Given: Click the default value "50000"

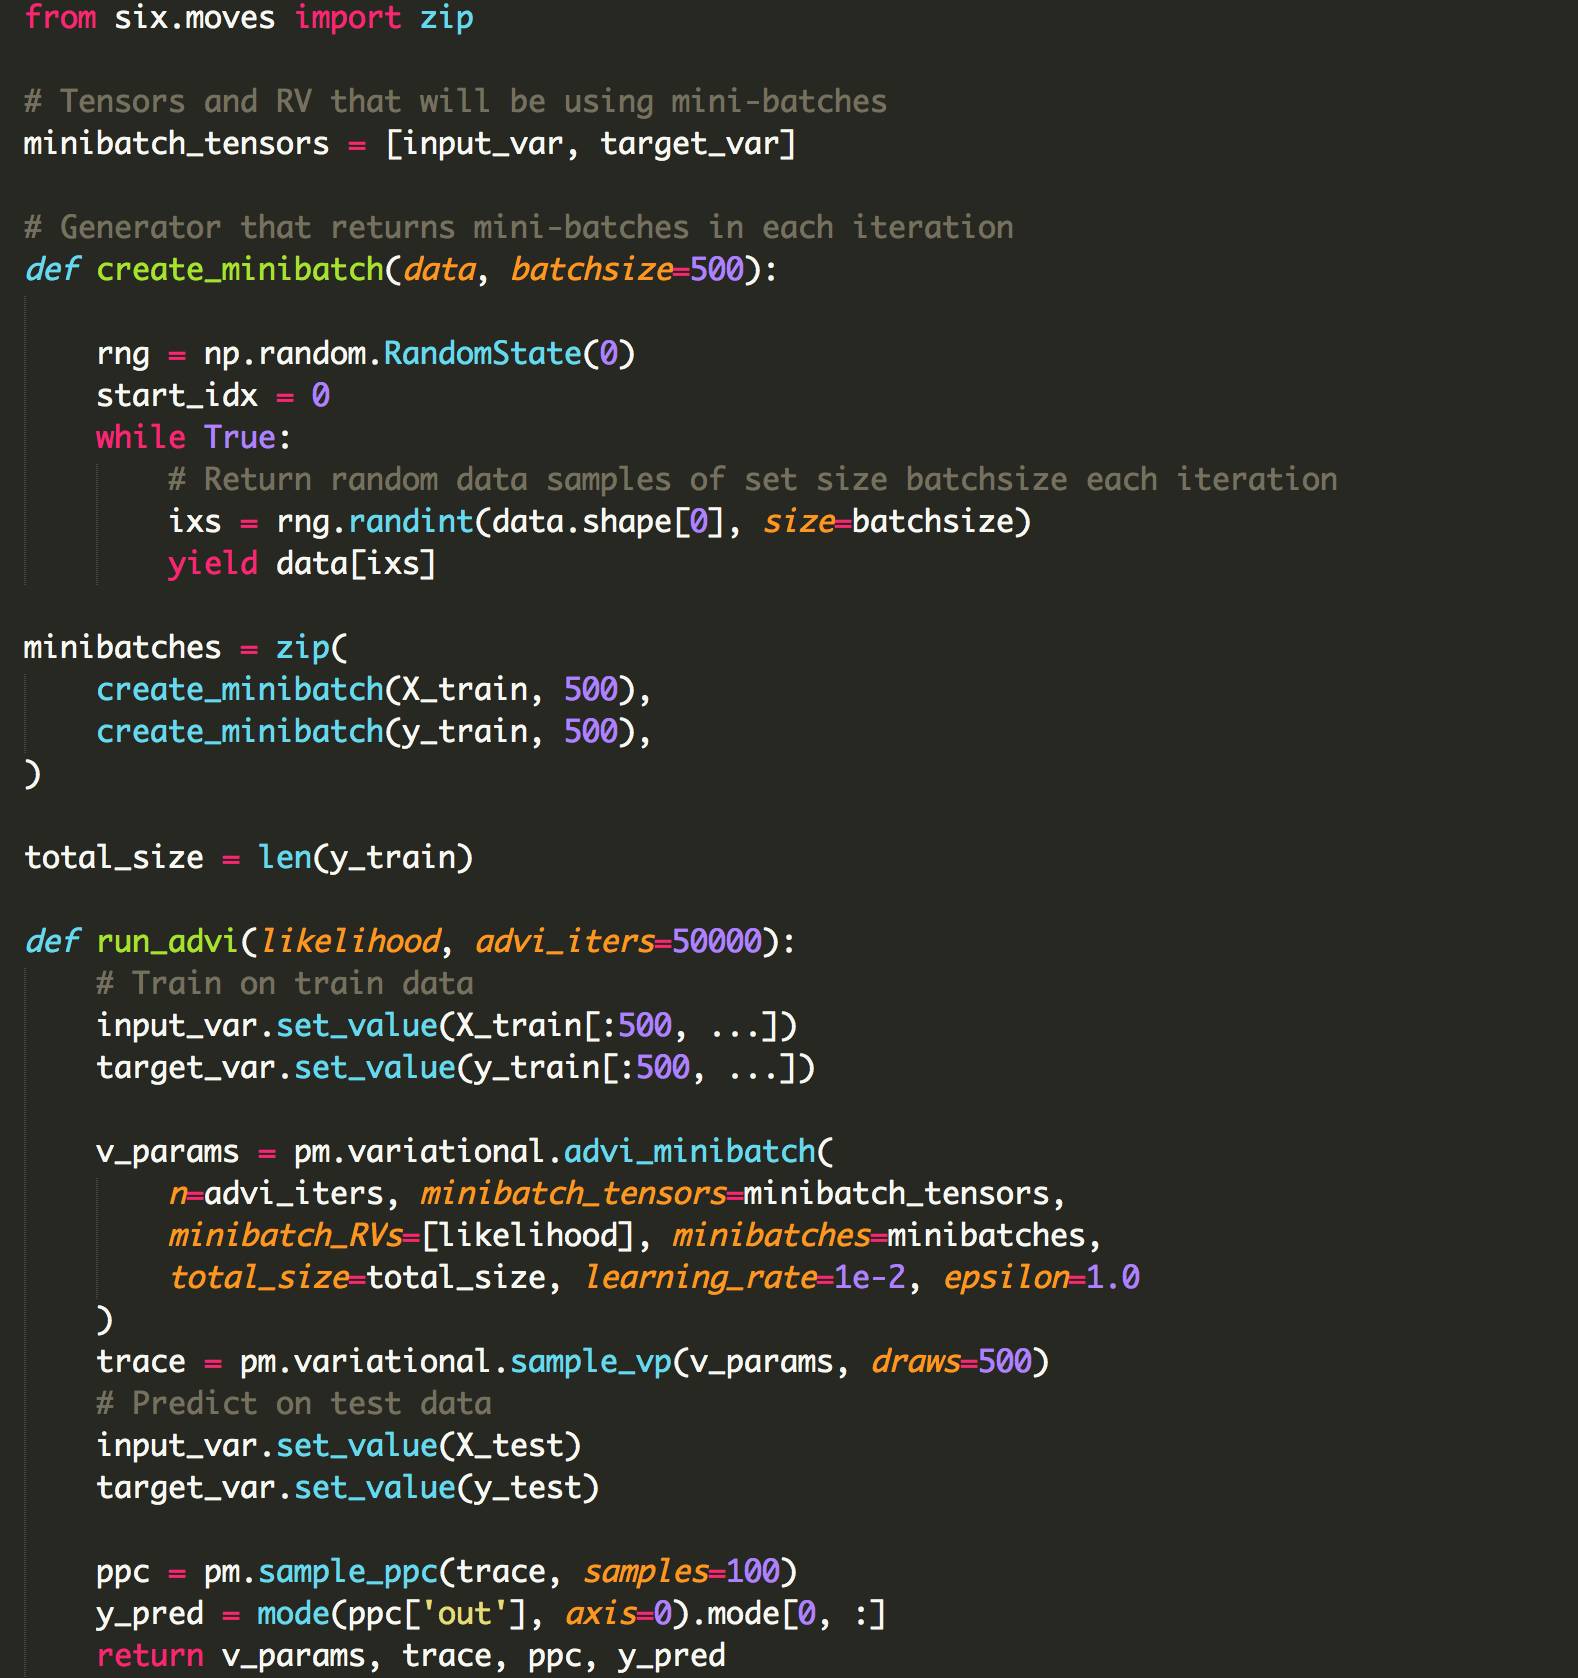Looking at the screenshot, I should point(717,942).
